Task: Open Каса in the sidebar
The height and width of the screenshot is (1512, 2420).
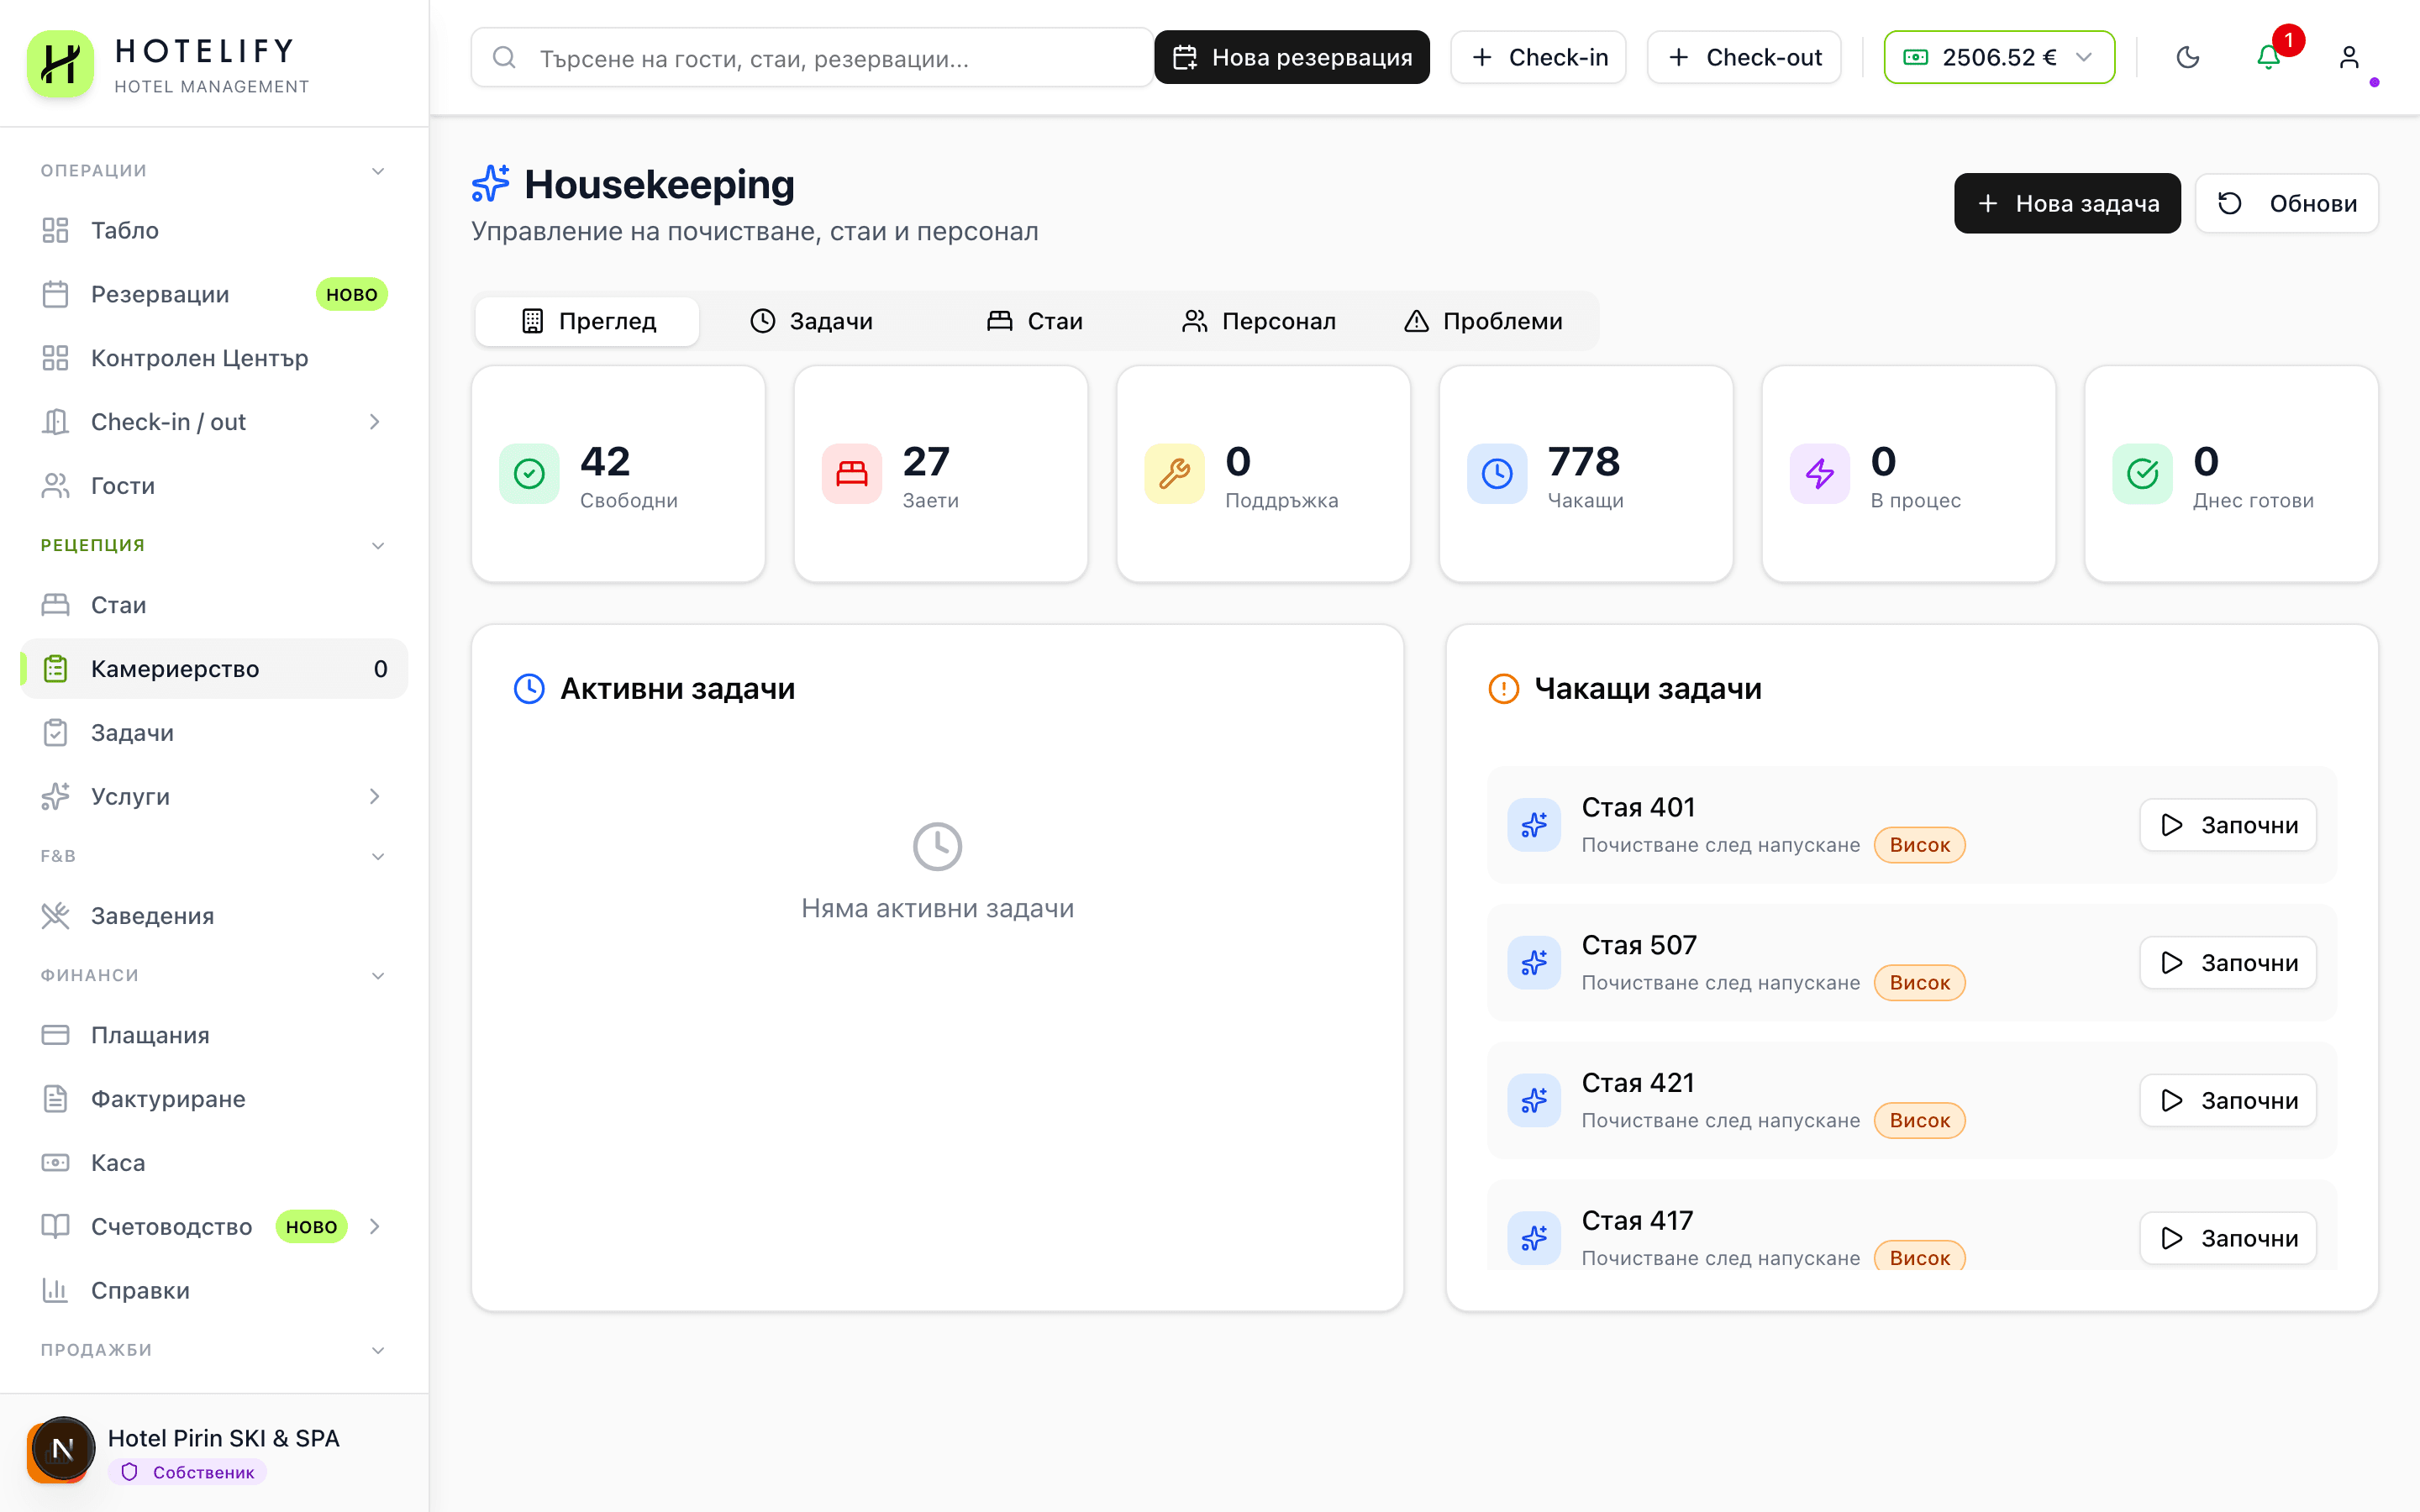Action: pyautogui.click(x=118, y=1162)
